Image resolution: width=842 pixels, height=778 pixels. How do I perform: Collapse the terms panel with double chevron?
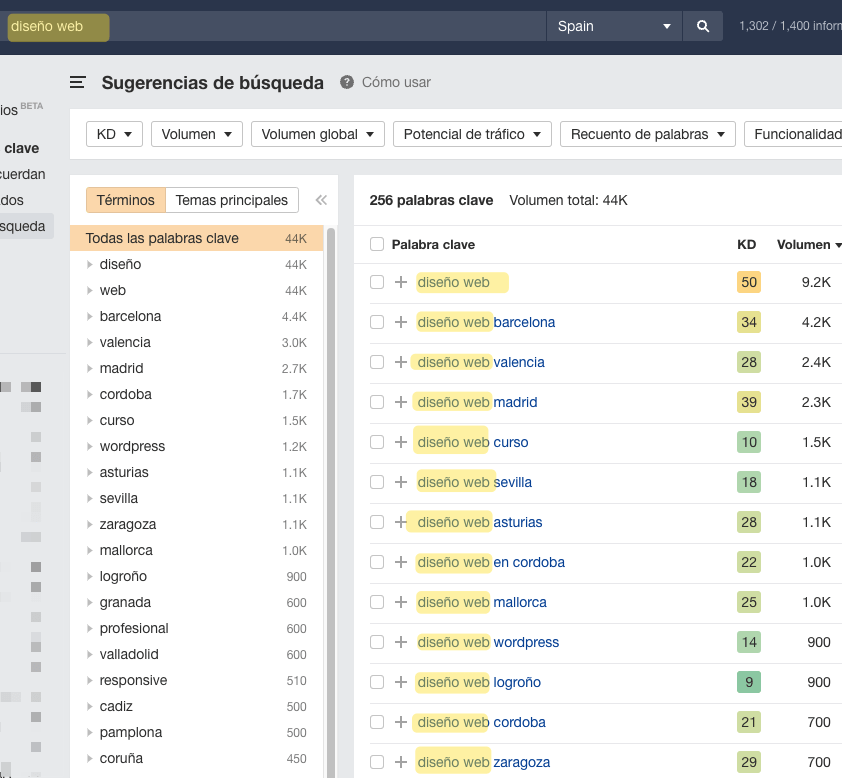pyautogui.click(x=321, y=200)
